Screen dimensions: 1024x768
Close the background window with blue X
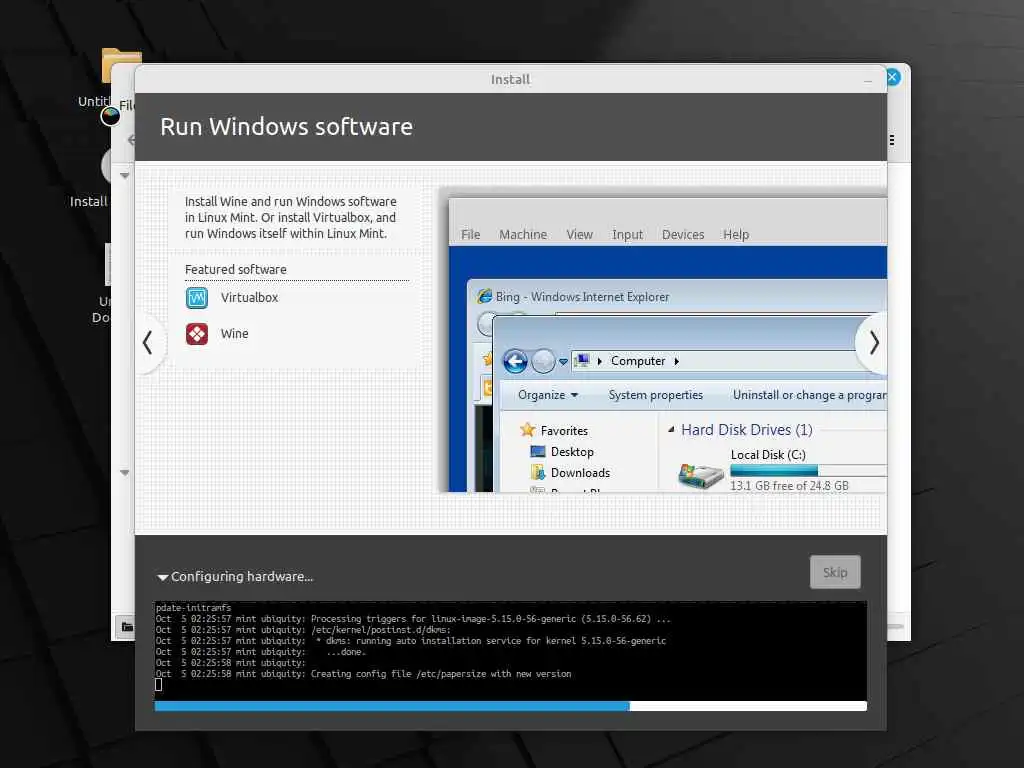point(892,77)
